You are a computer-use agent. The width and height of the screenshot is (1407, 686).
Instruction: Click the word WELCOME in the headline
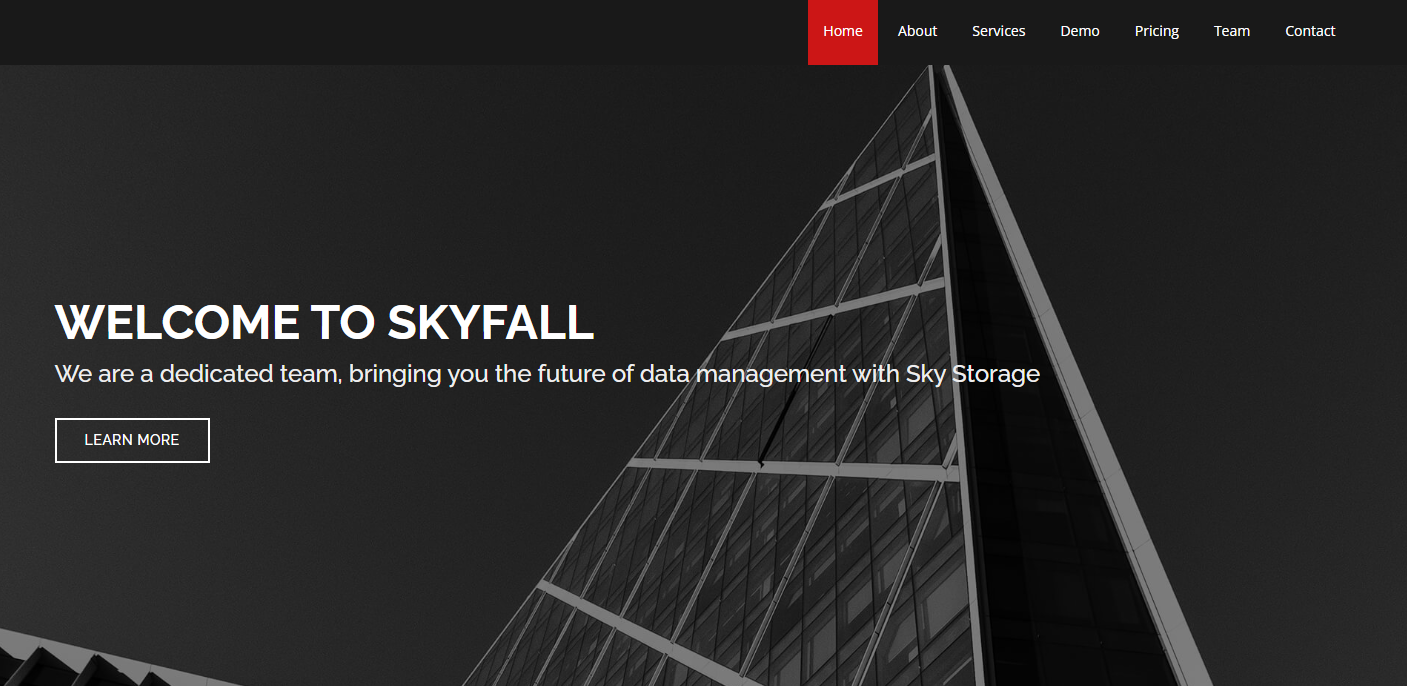coord(177,322)
